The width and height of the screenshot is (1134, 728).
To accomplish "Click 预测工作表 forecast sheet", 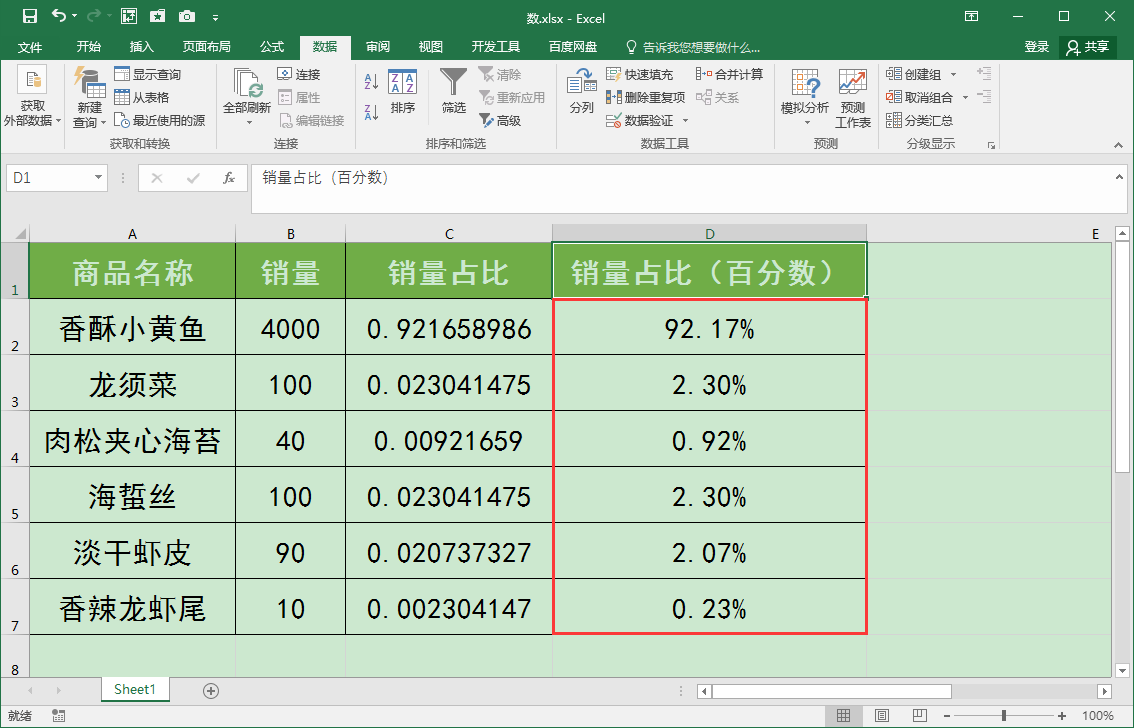I will (853, 99).
